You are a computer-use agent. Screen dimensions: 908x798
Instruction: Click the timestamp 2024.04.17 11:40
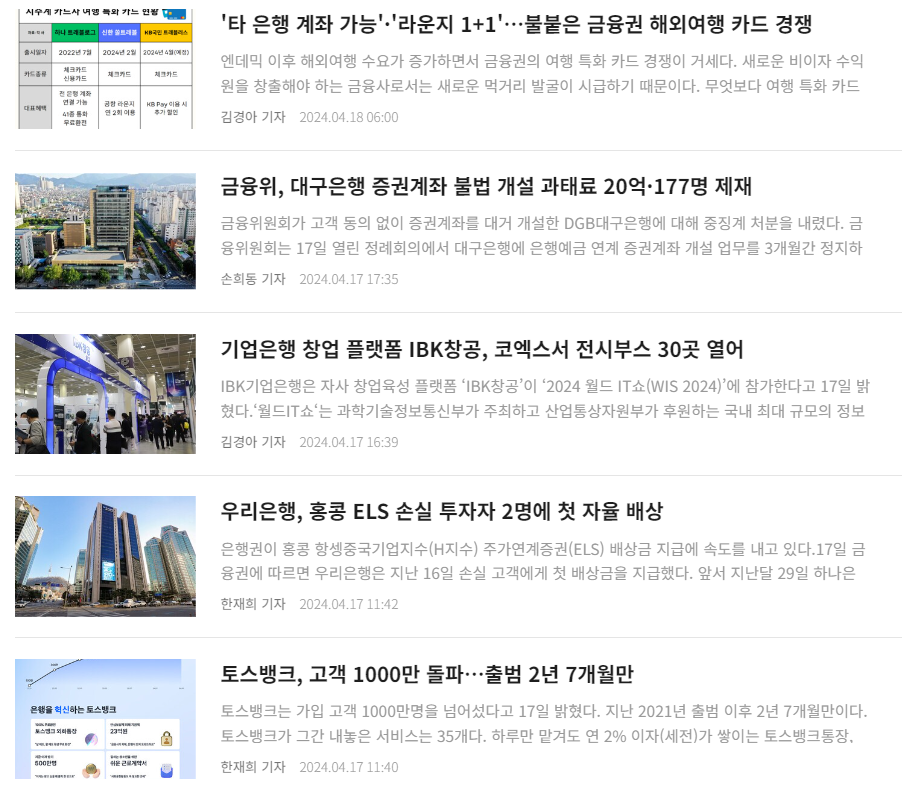(349, 767)
